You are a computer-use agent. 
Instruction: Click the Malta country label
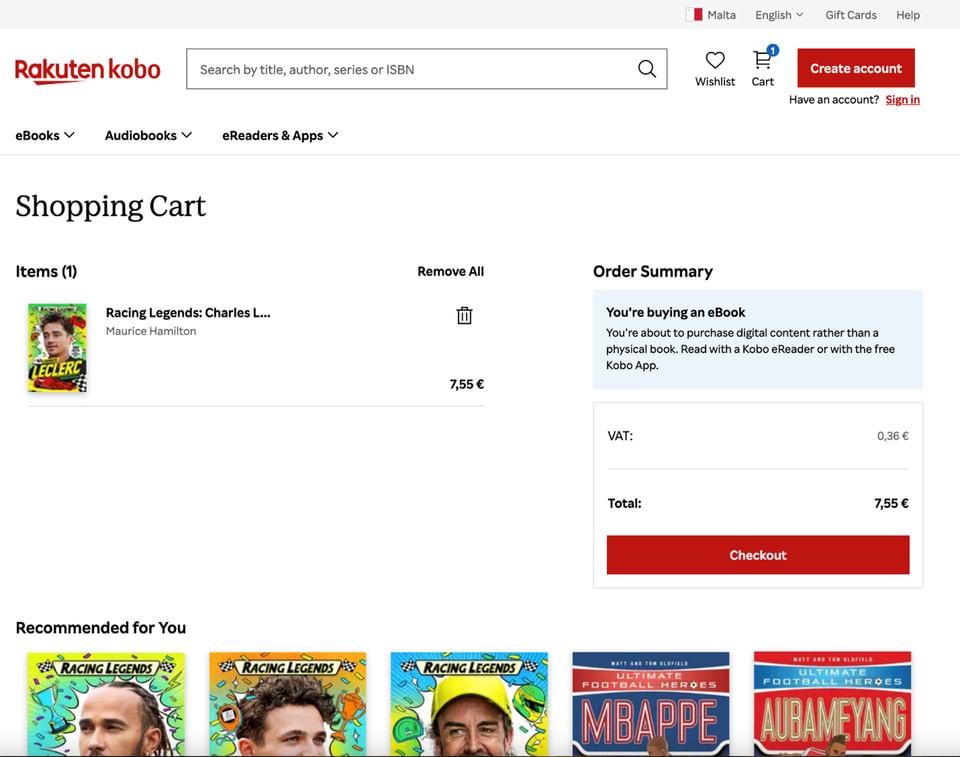(722, 15)
